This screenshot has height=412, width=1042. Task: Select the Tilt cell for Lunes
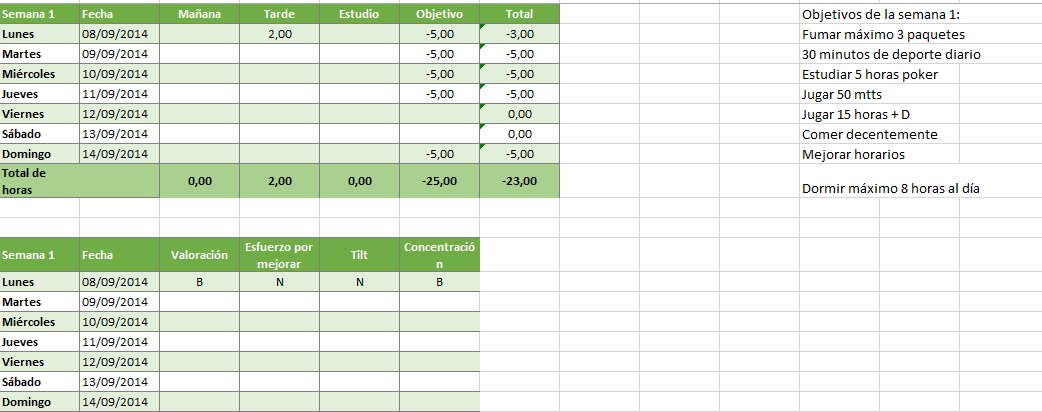[x=360, y=282]
